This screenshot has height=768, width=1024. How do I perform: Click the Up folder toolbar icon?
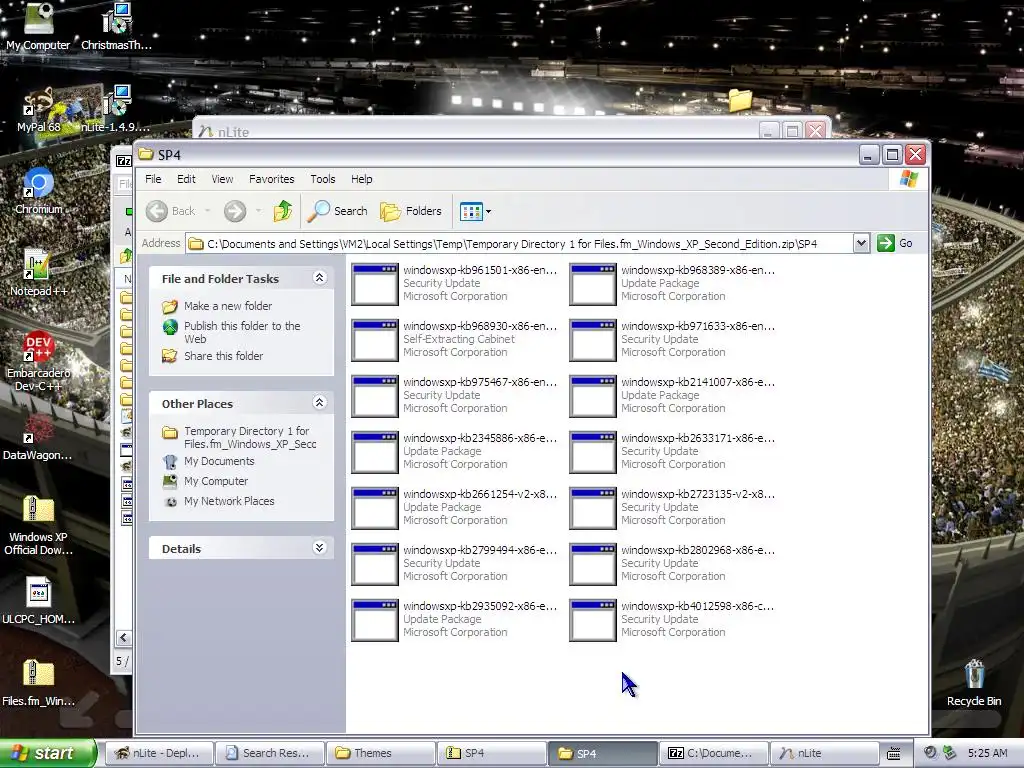pos(283,211)
